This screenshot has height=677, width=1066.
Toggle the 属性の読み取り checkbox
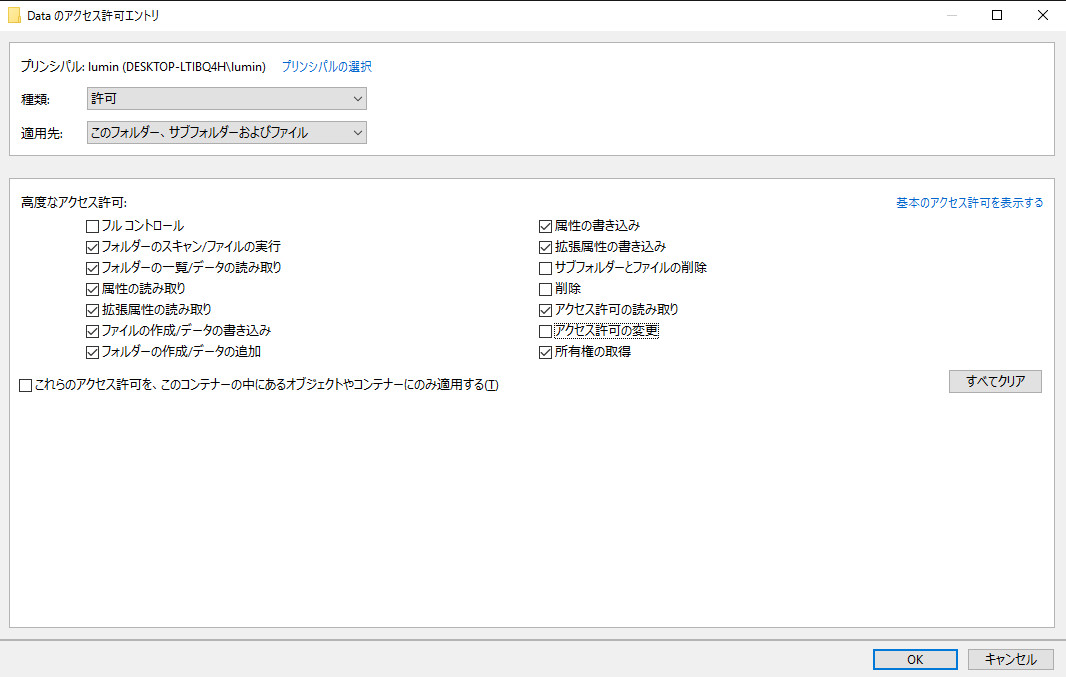[92, 290]
